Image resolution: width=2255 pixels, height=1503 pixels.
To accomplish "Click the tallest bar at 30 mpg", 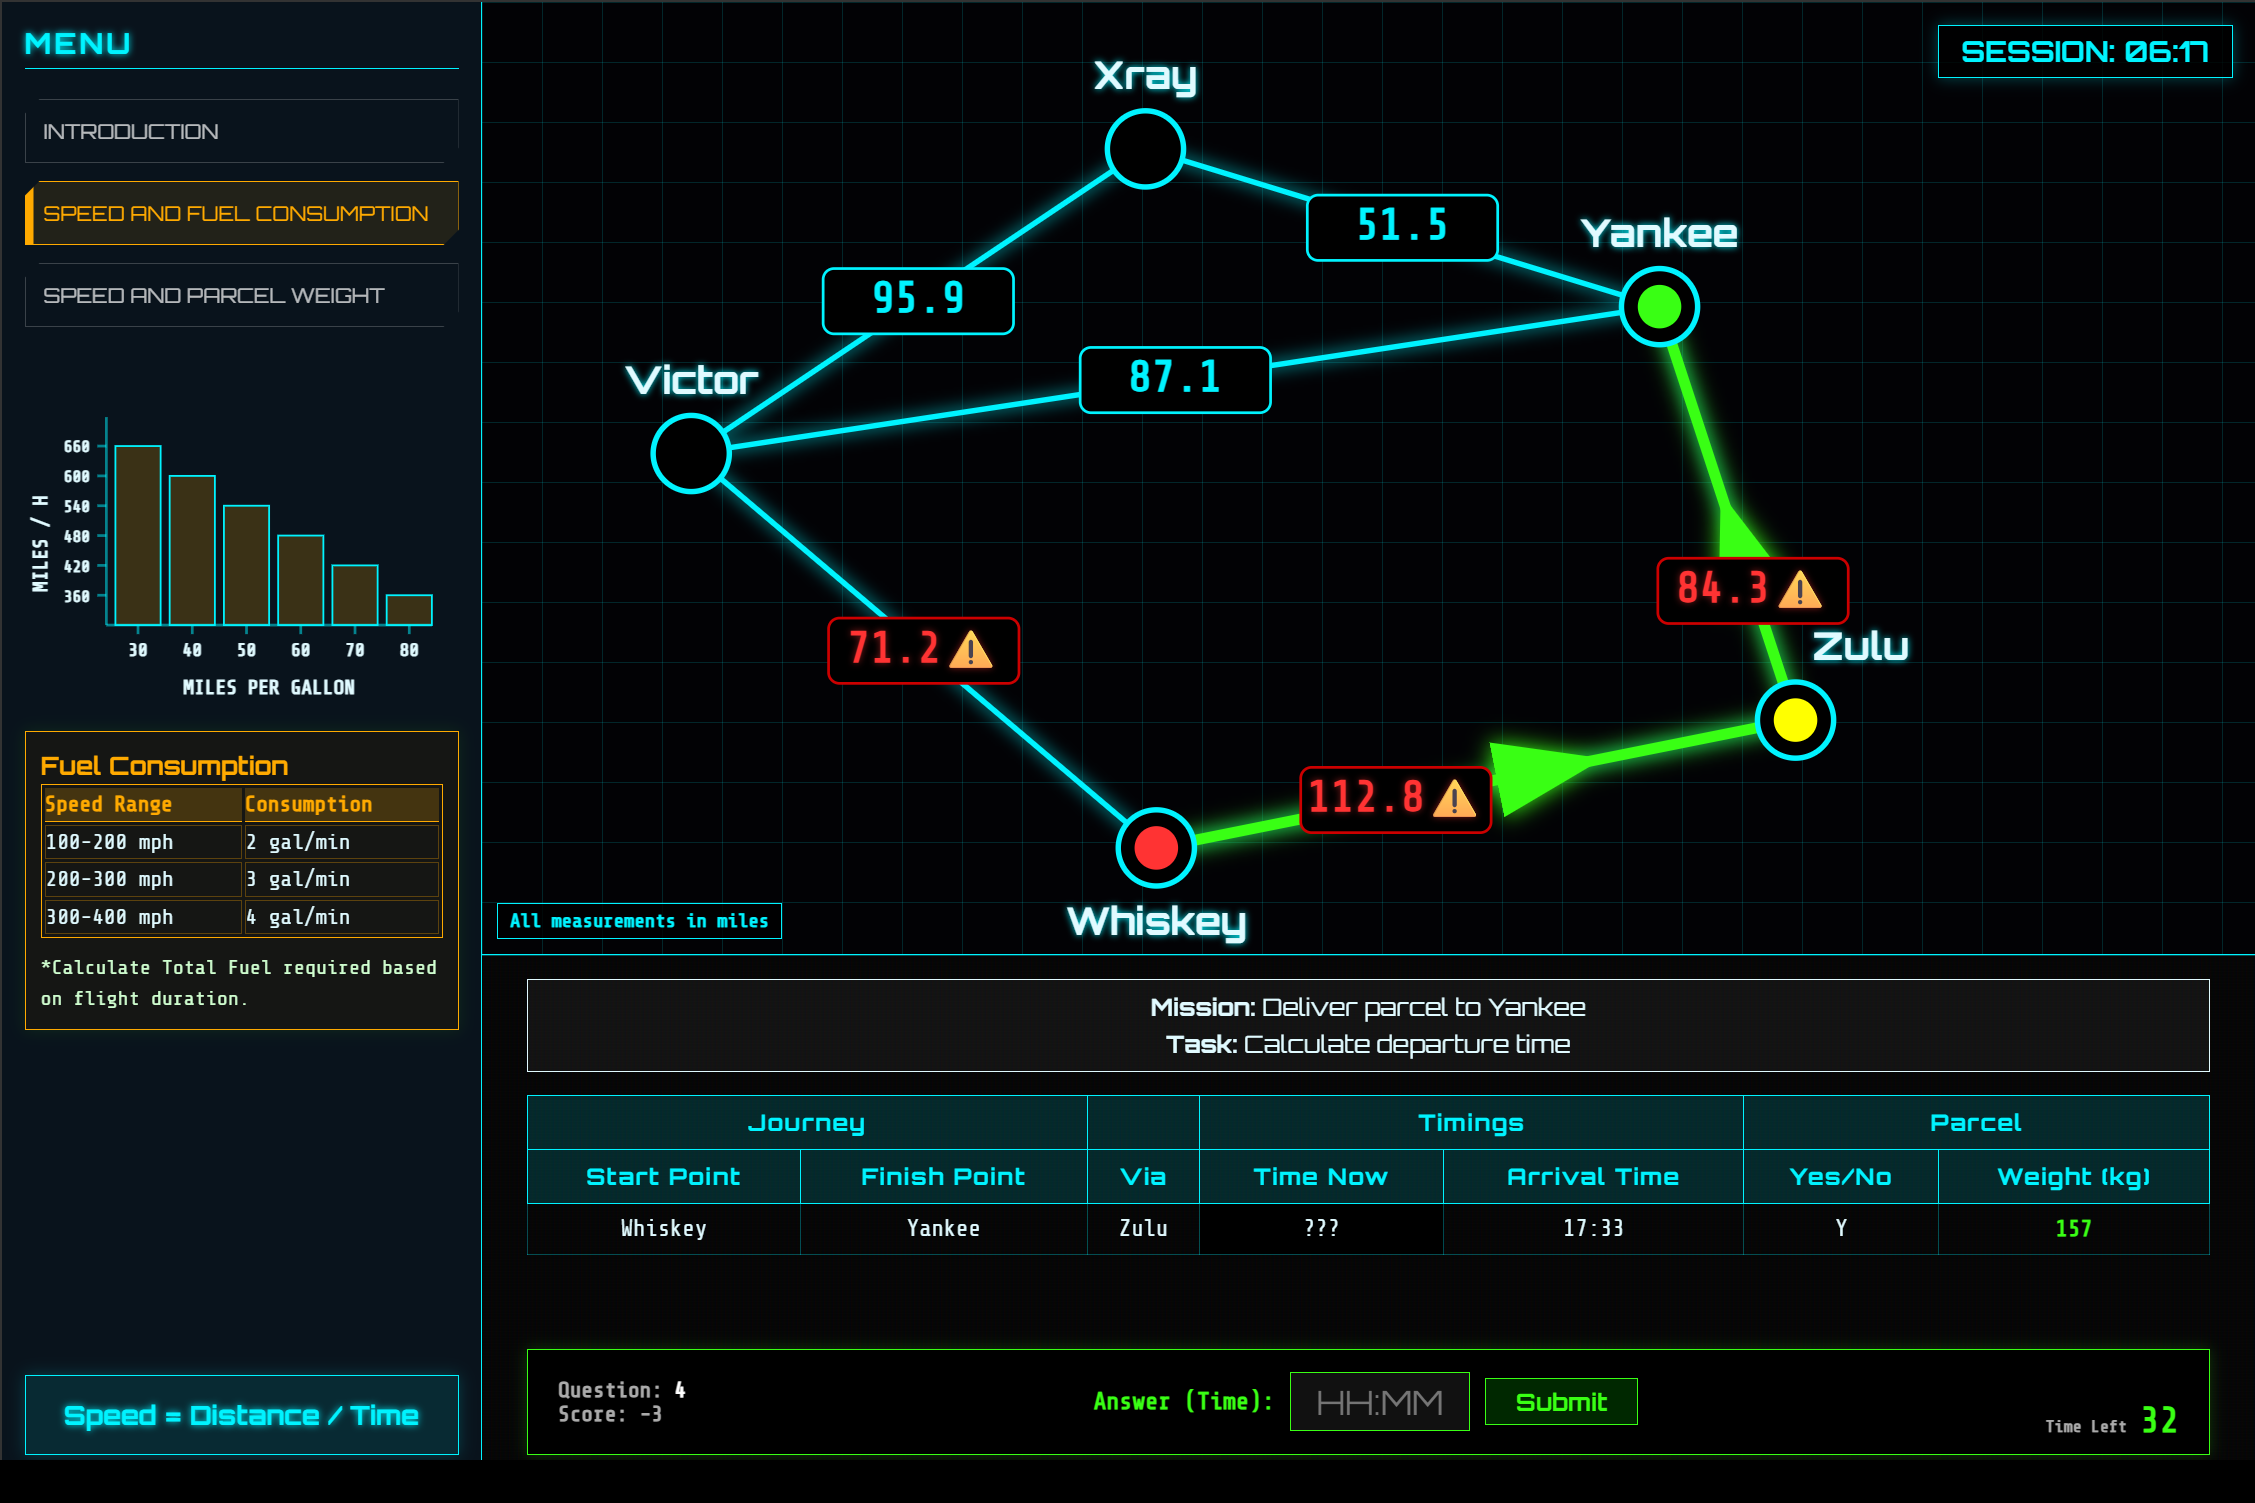I will click(138, 535).
